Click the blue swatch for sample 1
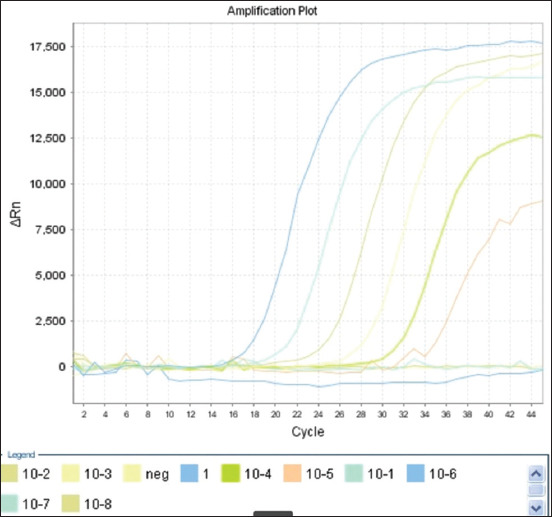Screen dimensions: 552x517 (x=189, y=473)
